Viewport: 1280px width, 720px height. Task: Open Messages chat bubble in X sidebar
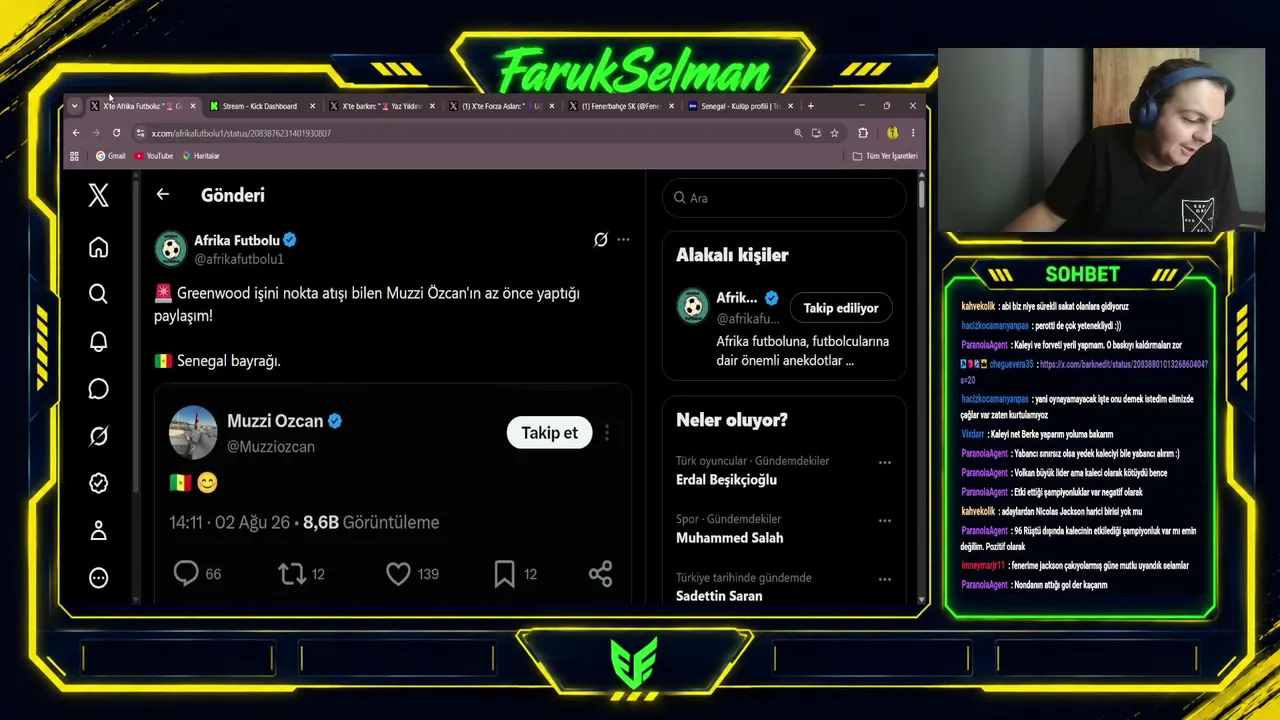point(98,389)
